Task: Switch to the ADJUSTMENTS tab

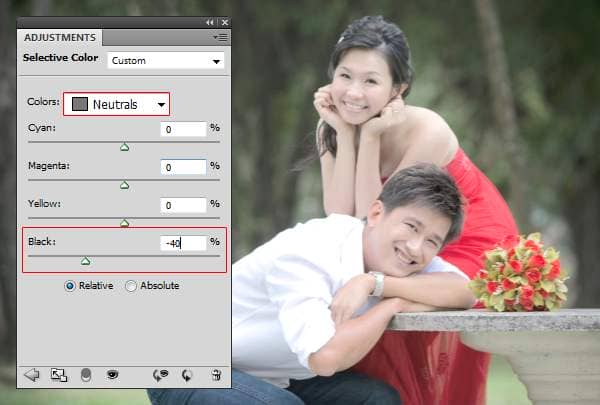Action: (x=60, y=38)
